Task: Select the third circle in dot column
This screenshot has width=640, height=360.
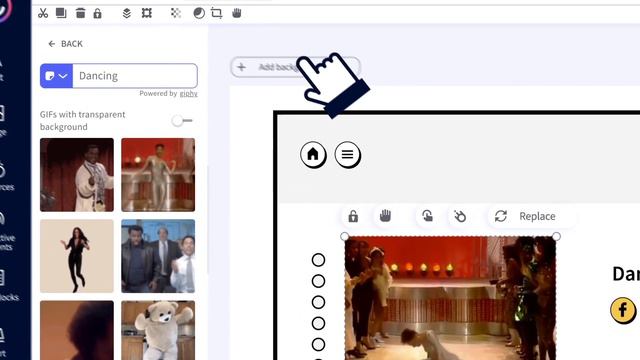Action: tap(318, 302)
